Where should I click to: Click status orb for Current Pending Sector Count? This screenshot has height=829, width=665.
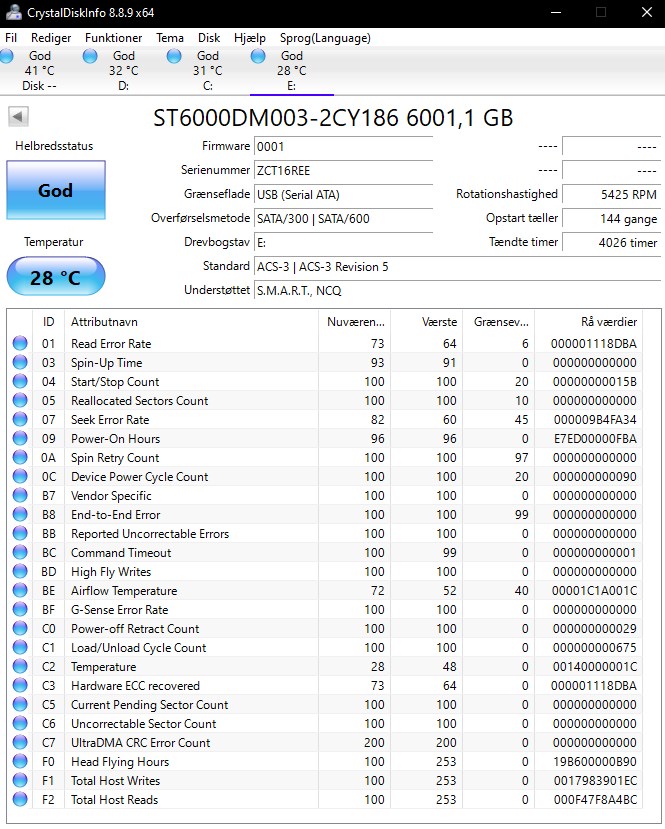pyautogui.click(x=20, y=704)
